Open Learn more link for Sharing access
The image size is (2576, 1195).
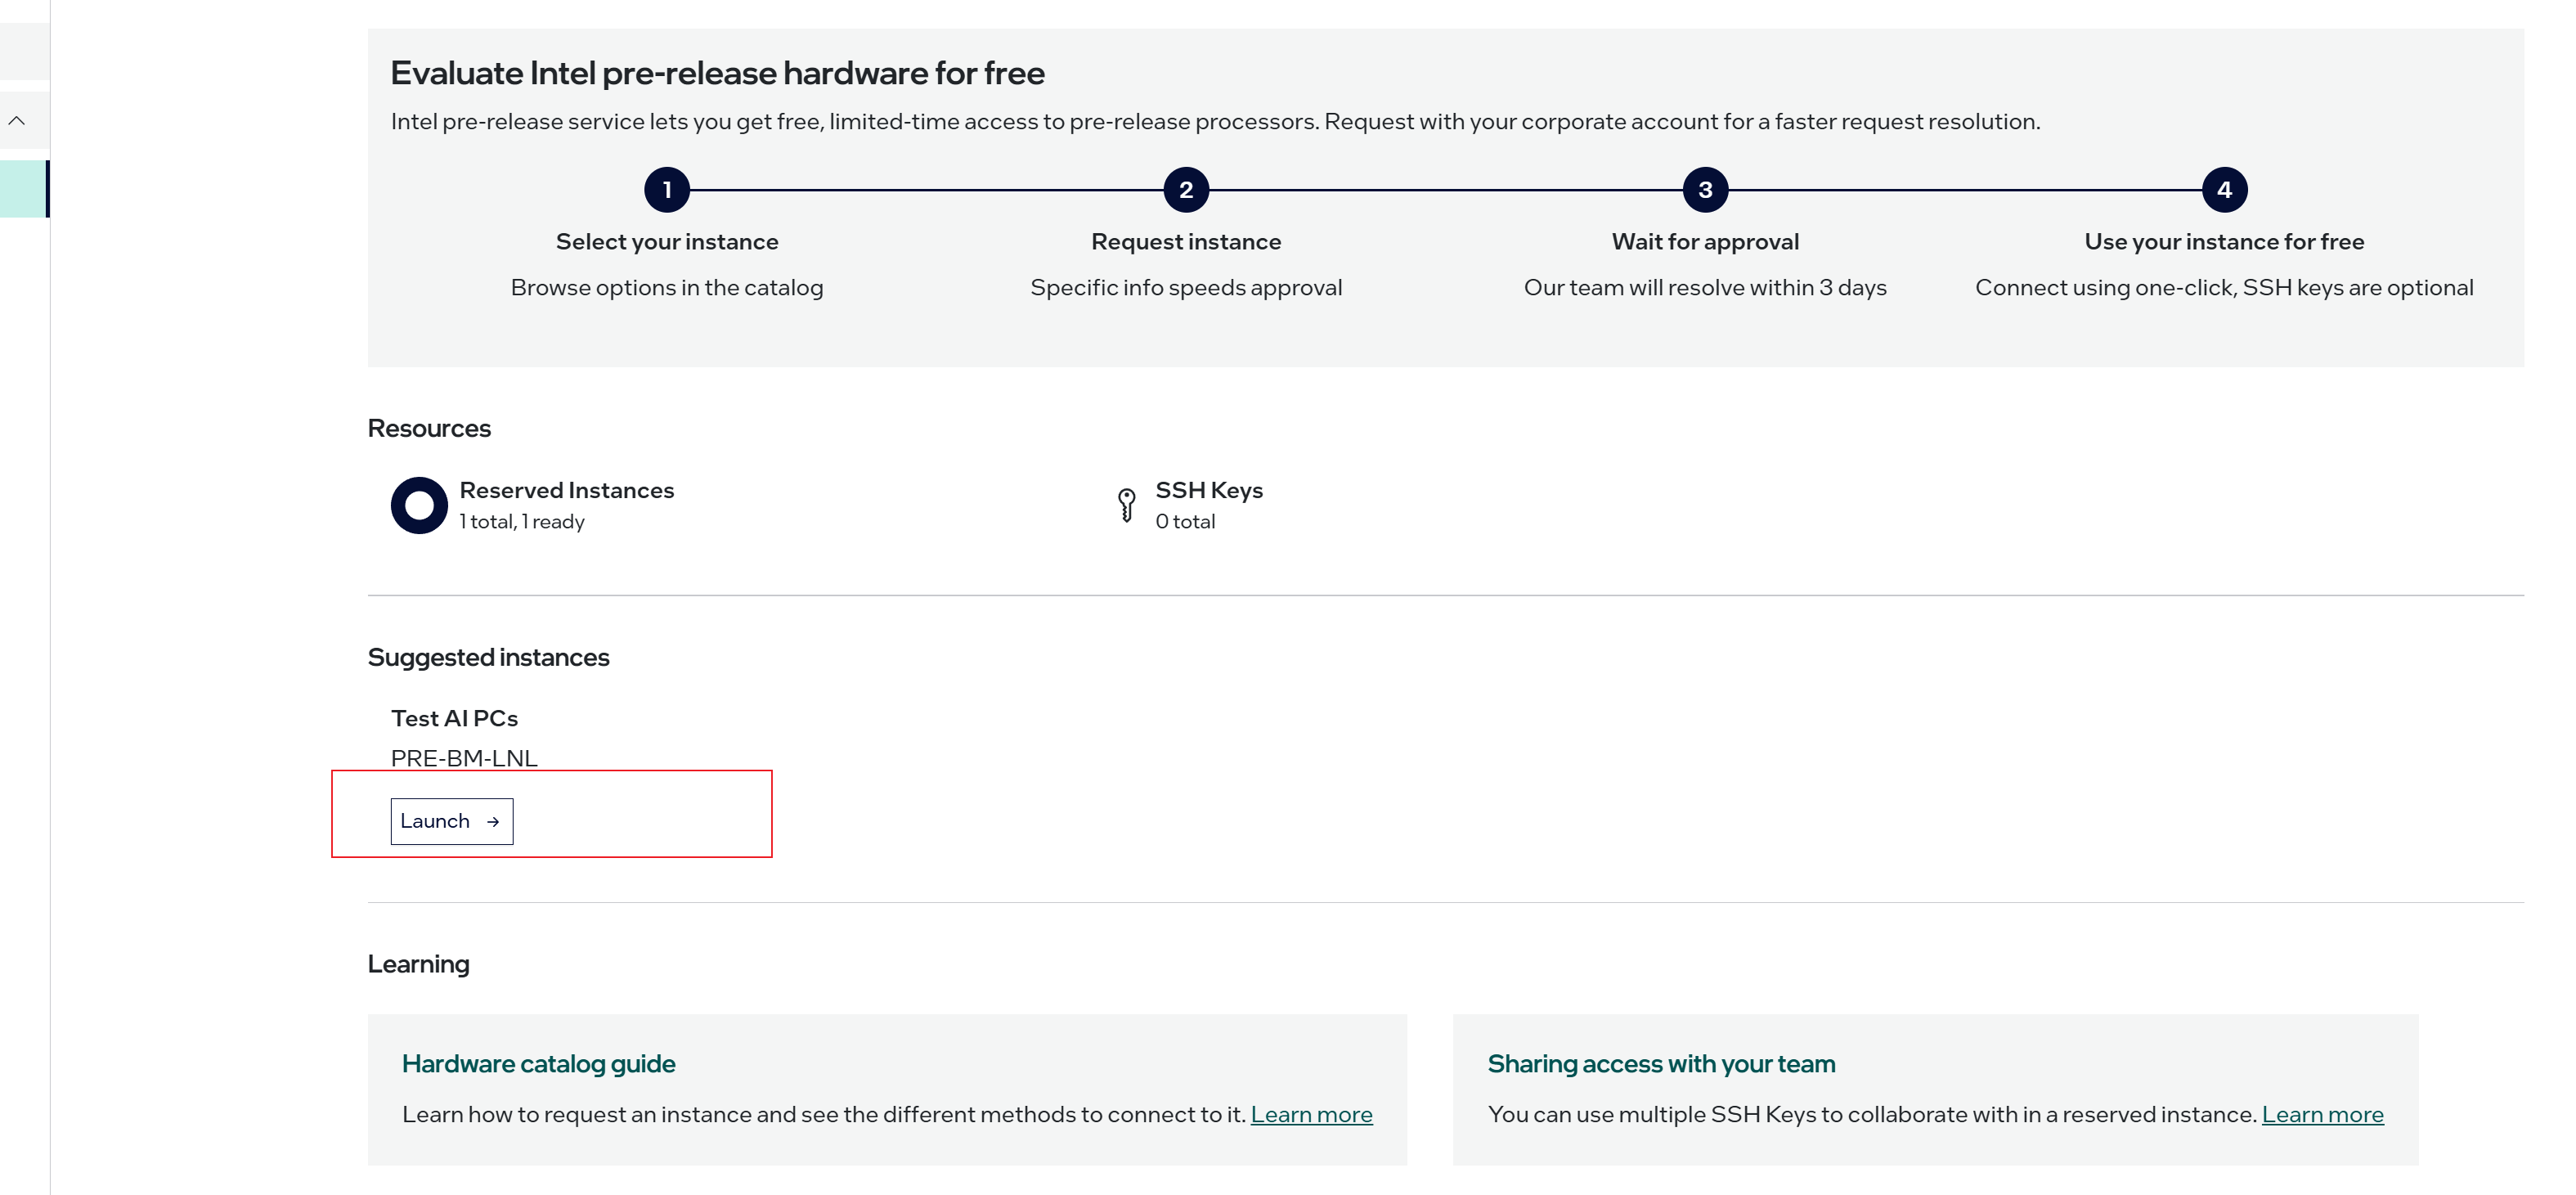click(2322, 1114)
